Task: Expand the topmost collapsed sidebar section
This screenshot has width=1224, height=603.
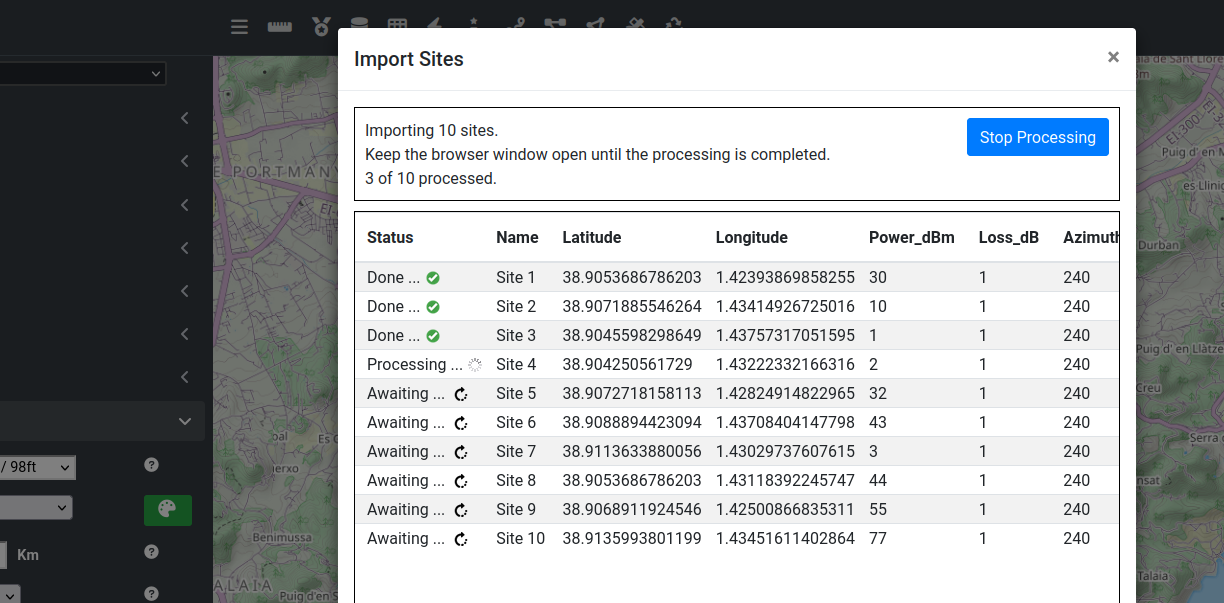Action: pyautogui.click(x=185, y=119)
